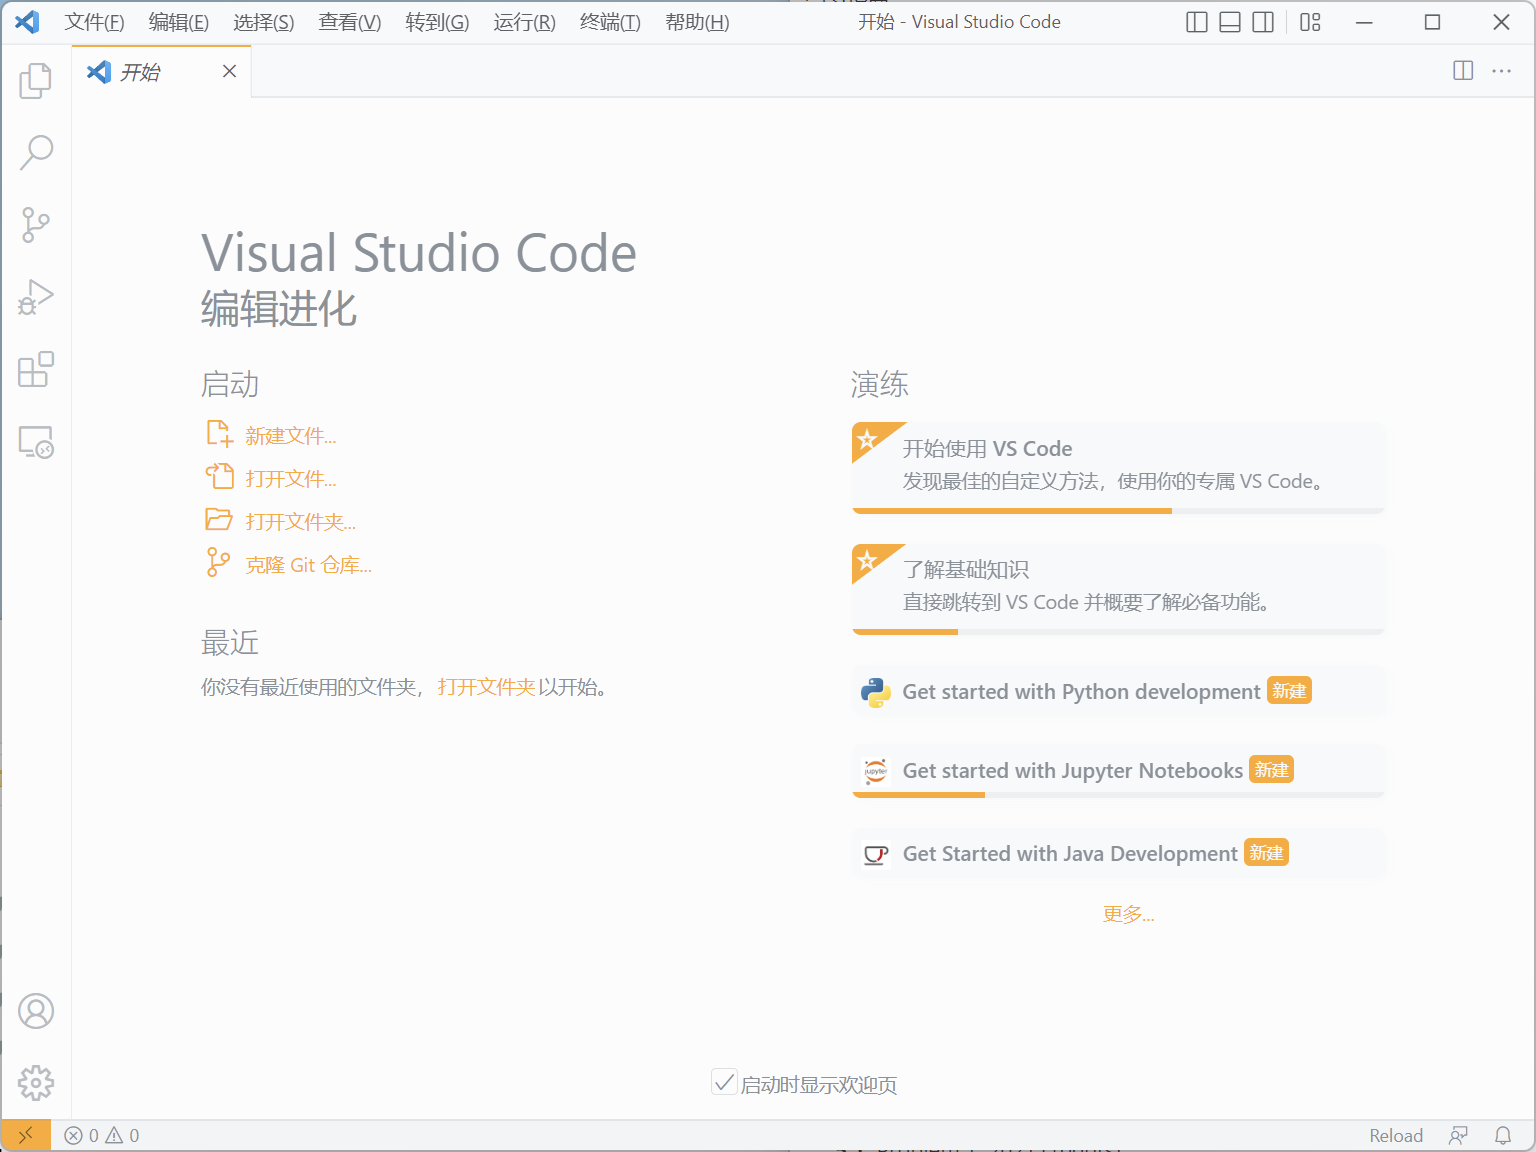Toggle secondary side bar layout icon

click(1263, 22)
